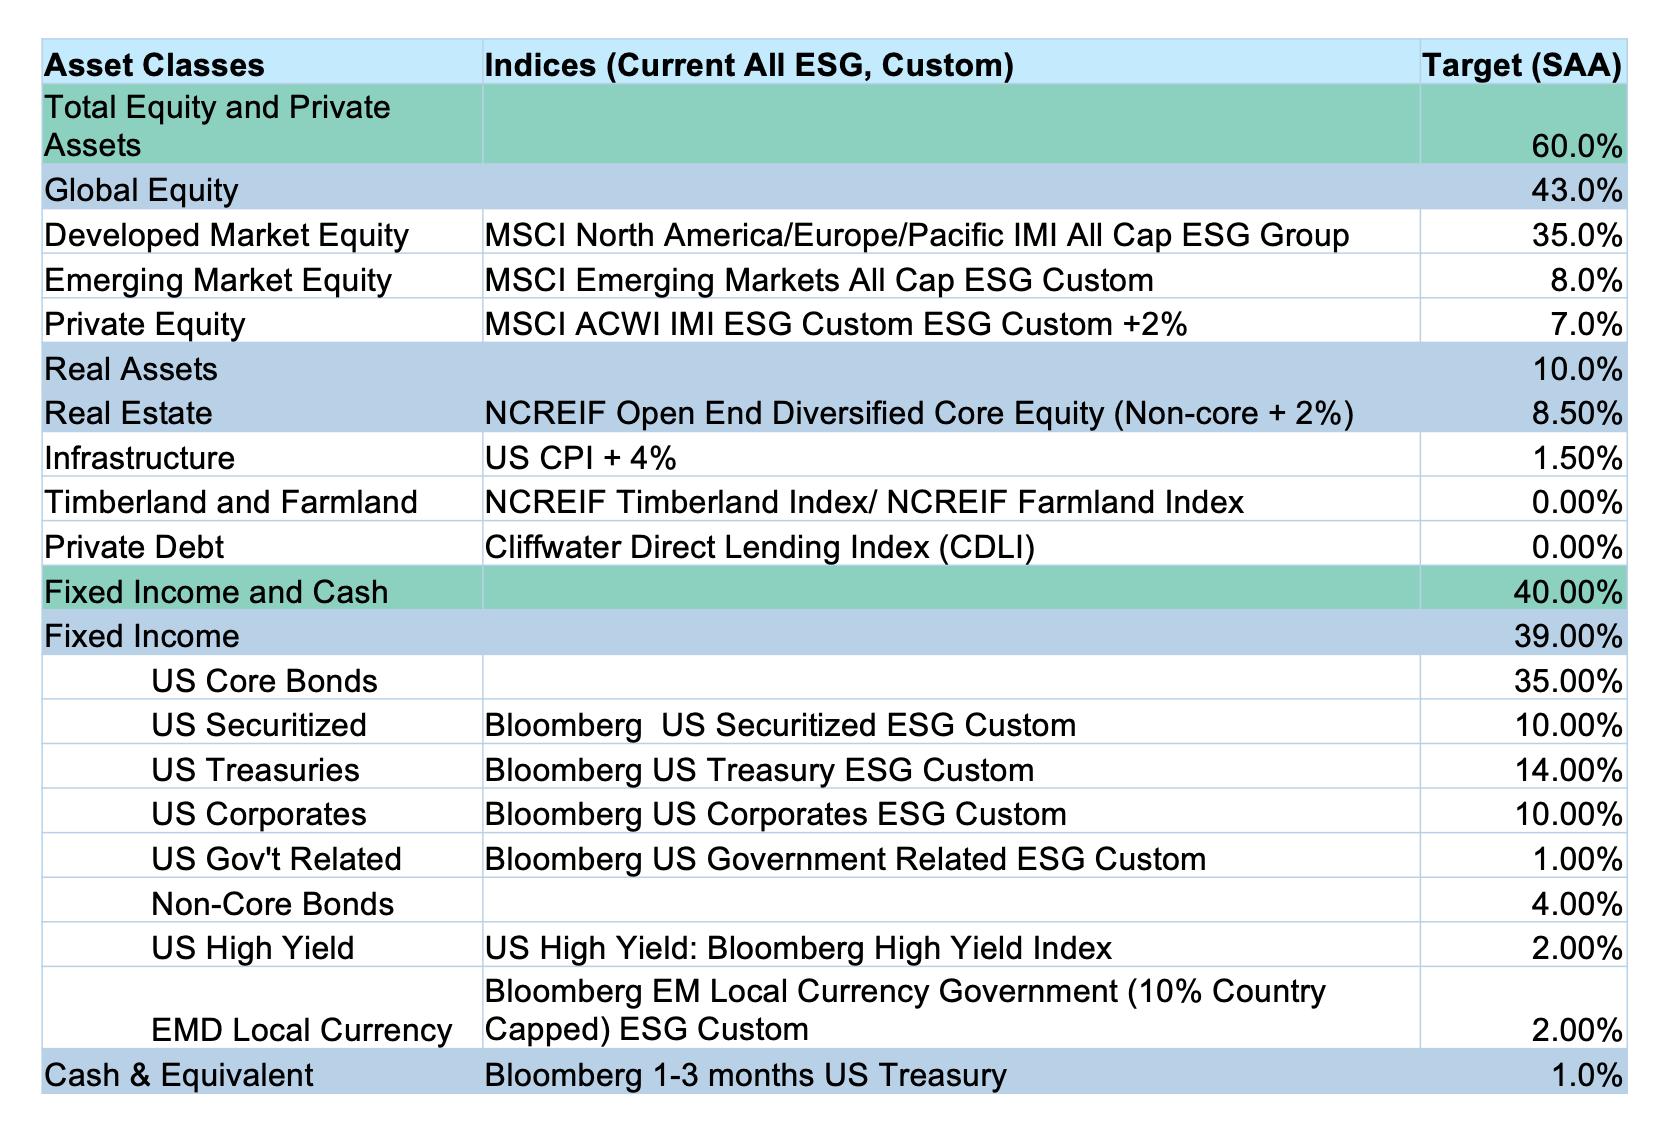Select the US Corporates row label
Image resolution: width=1674 pixels, height=1138 pixels.
tap(259, 814)
